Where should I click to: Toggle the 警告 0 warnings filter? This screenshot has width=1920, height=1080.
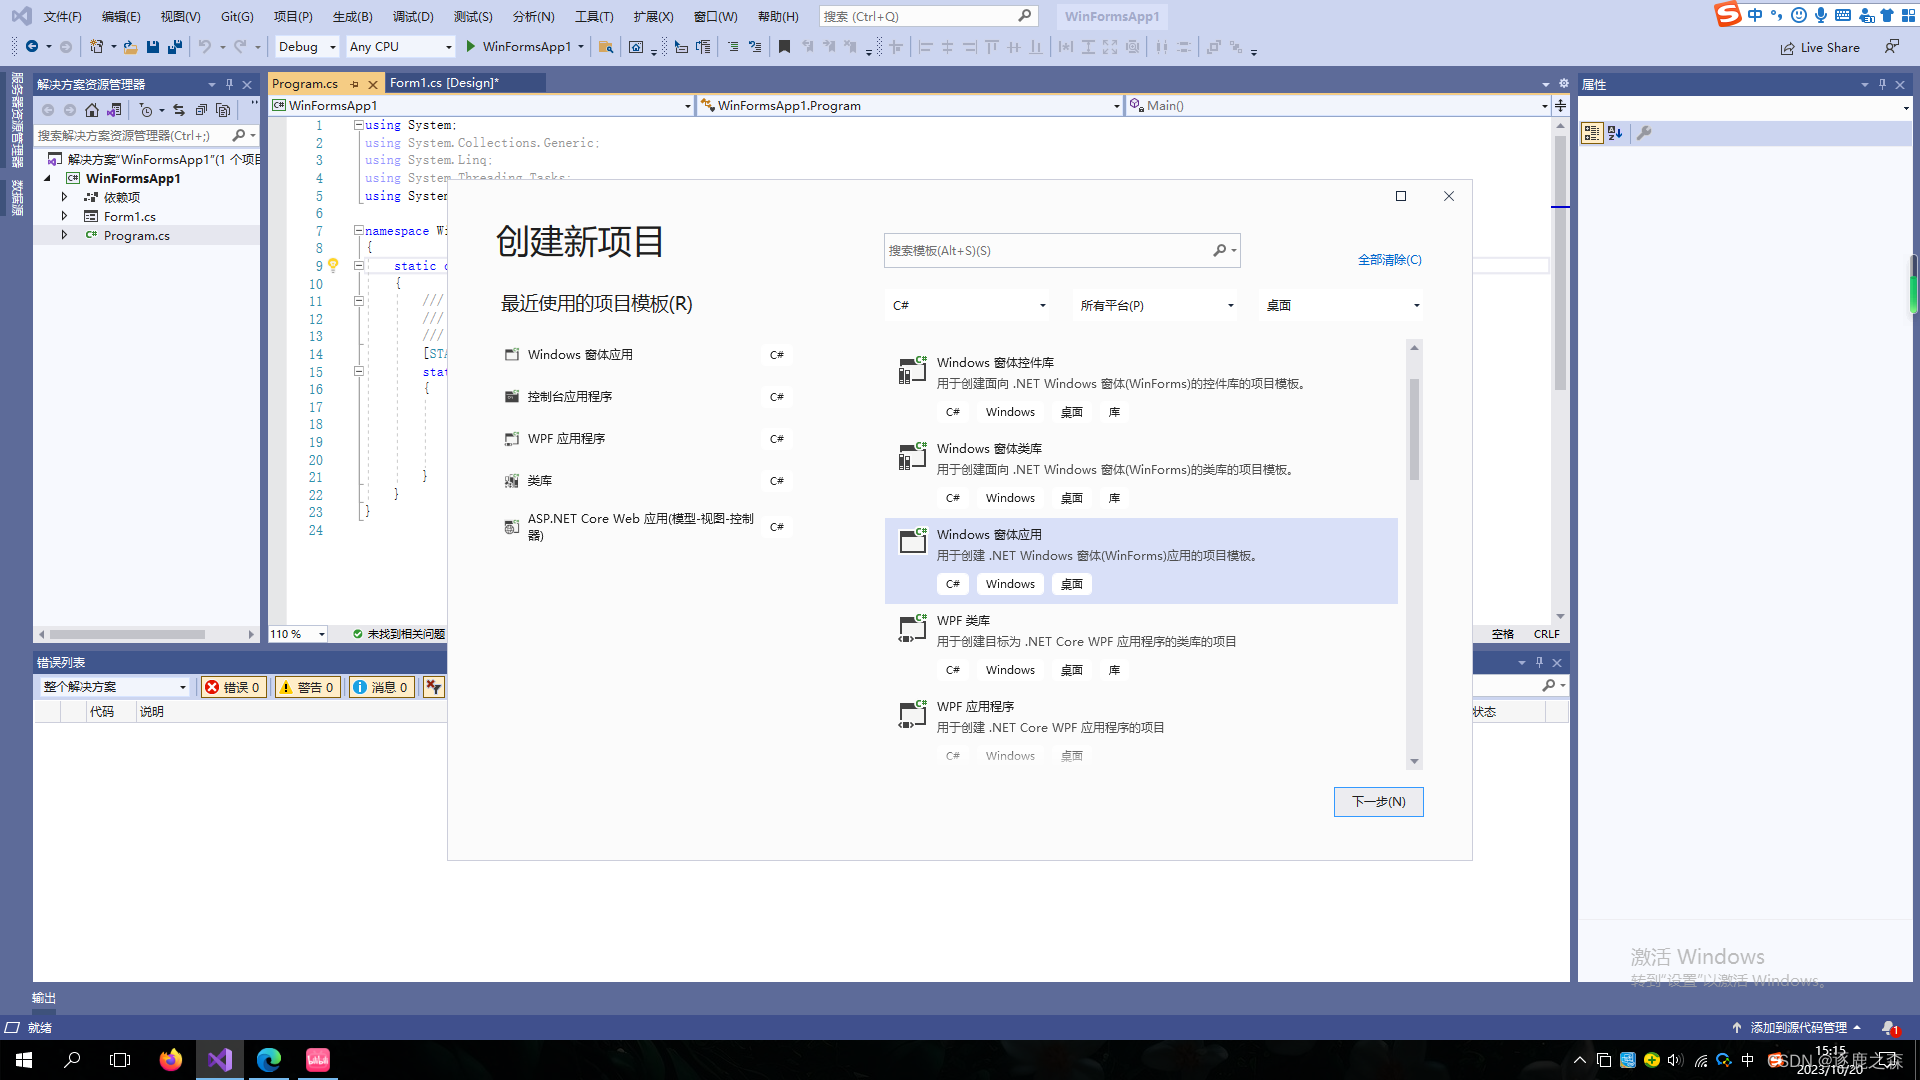[x=307, y=687]
